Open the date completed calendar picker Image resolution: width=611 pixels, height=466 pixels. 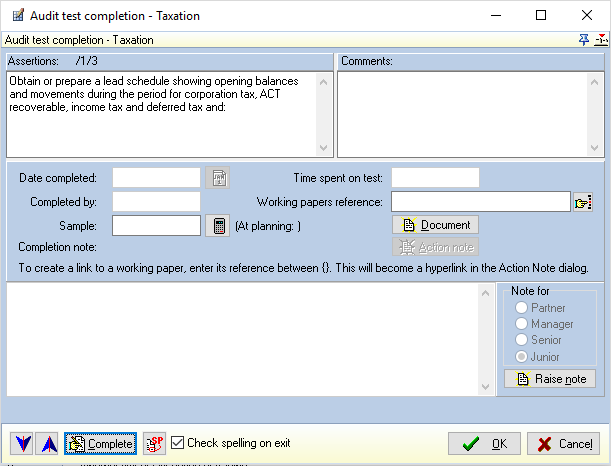pos(217,178)
